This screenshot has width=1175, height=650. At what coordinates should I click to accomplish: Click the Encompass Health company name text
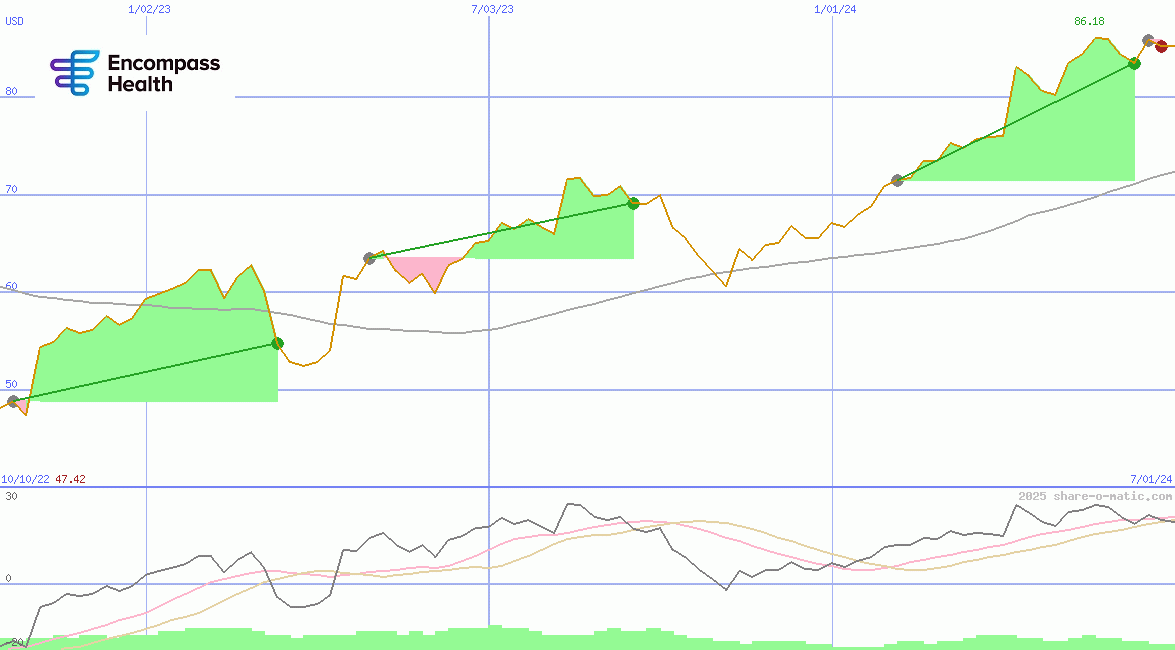pyautogui.click(x=163, y=74)
